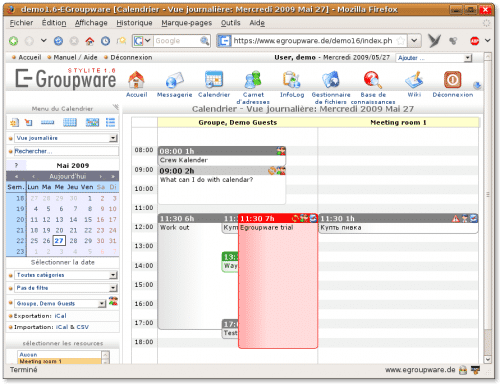Image resolution: width=500 pixels, height=384 pixels.
Task: Switch to list view icon
Action: coord(110,123)
